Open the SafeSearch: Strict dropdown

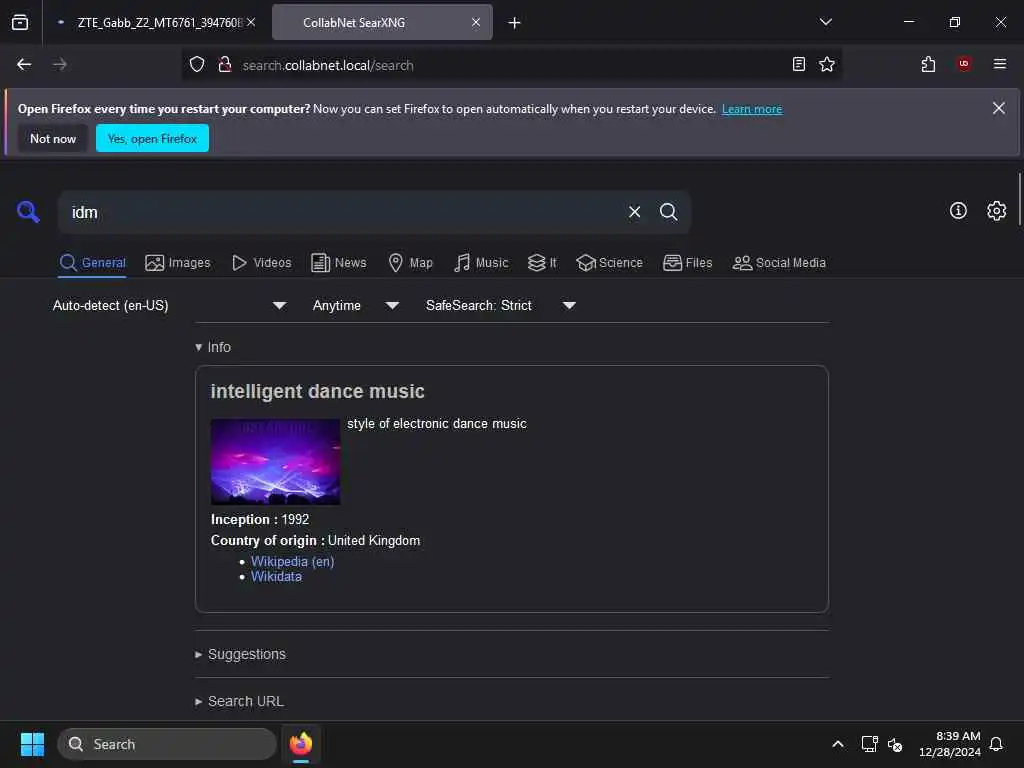coord(501,306)
